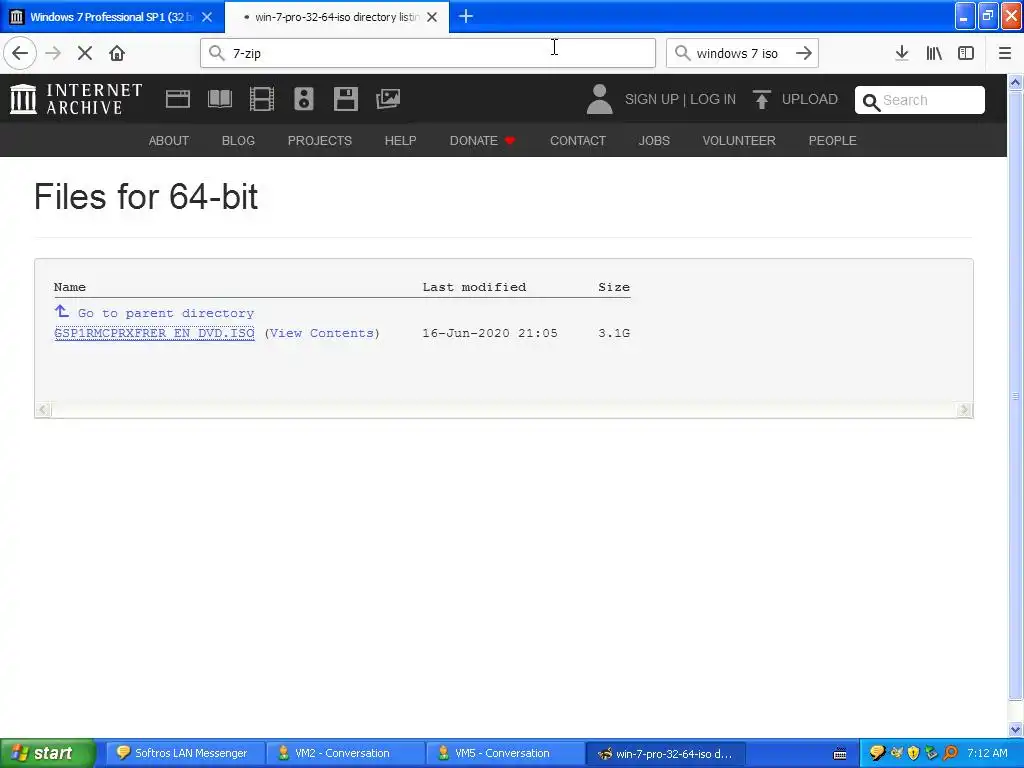This screenshot has height=768, width=1024.
Task: Click View Contents link
Action: point(322,333)
